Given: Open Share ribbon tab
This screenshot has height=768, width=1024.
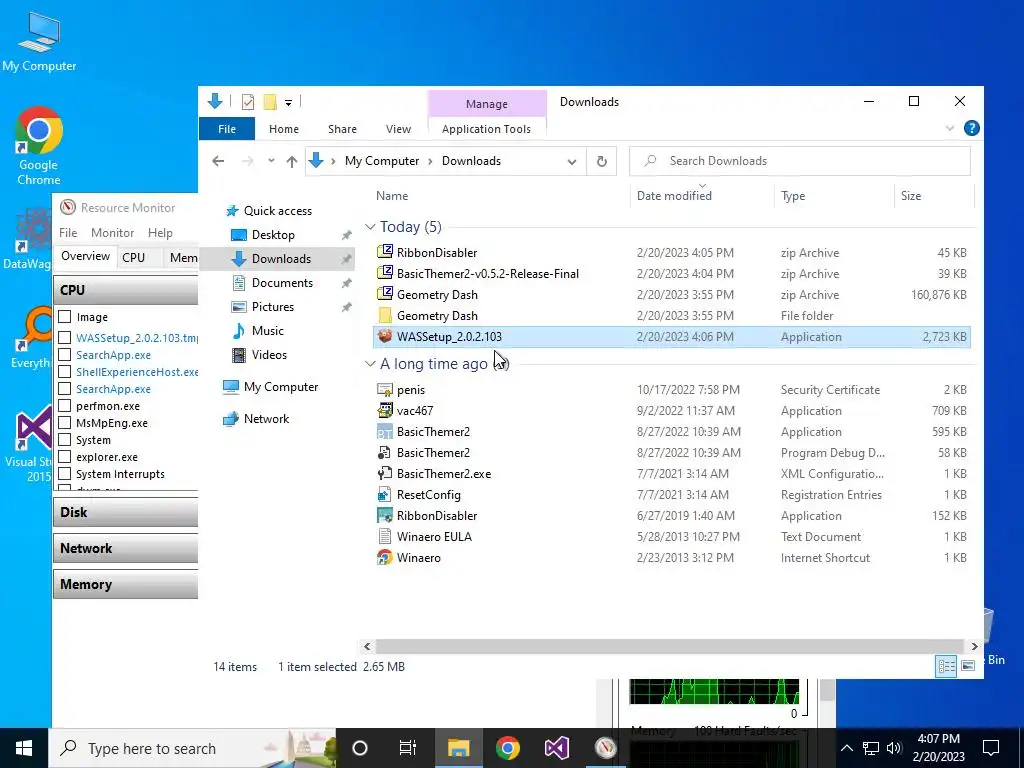Looking at the screenshot, I should coord(342,129).
